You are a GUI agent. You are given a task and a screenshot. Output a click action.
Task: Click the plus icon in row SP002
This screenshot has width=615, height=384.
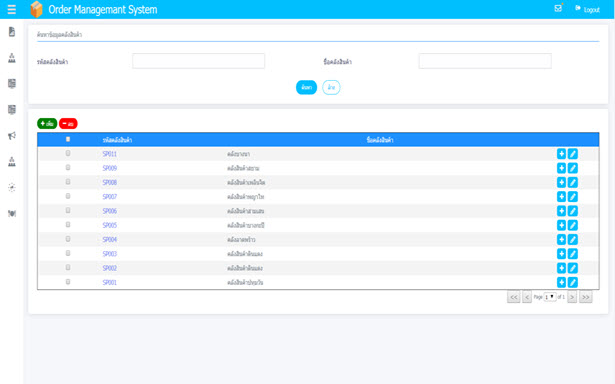[x=561, y=268]
